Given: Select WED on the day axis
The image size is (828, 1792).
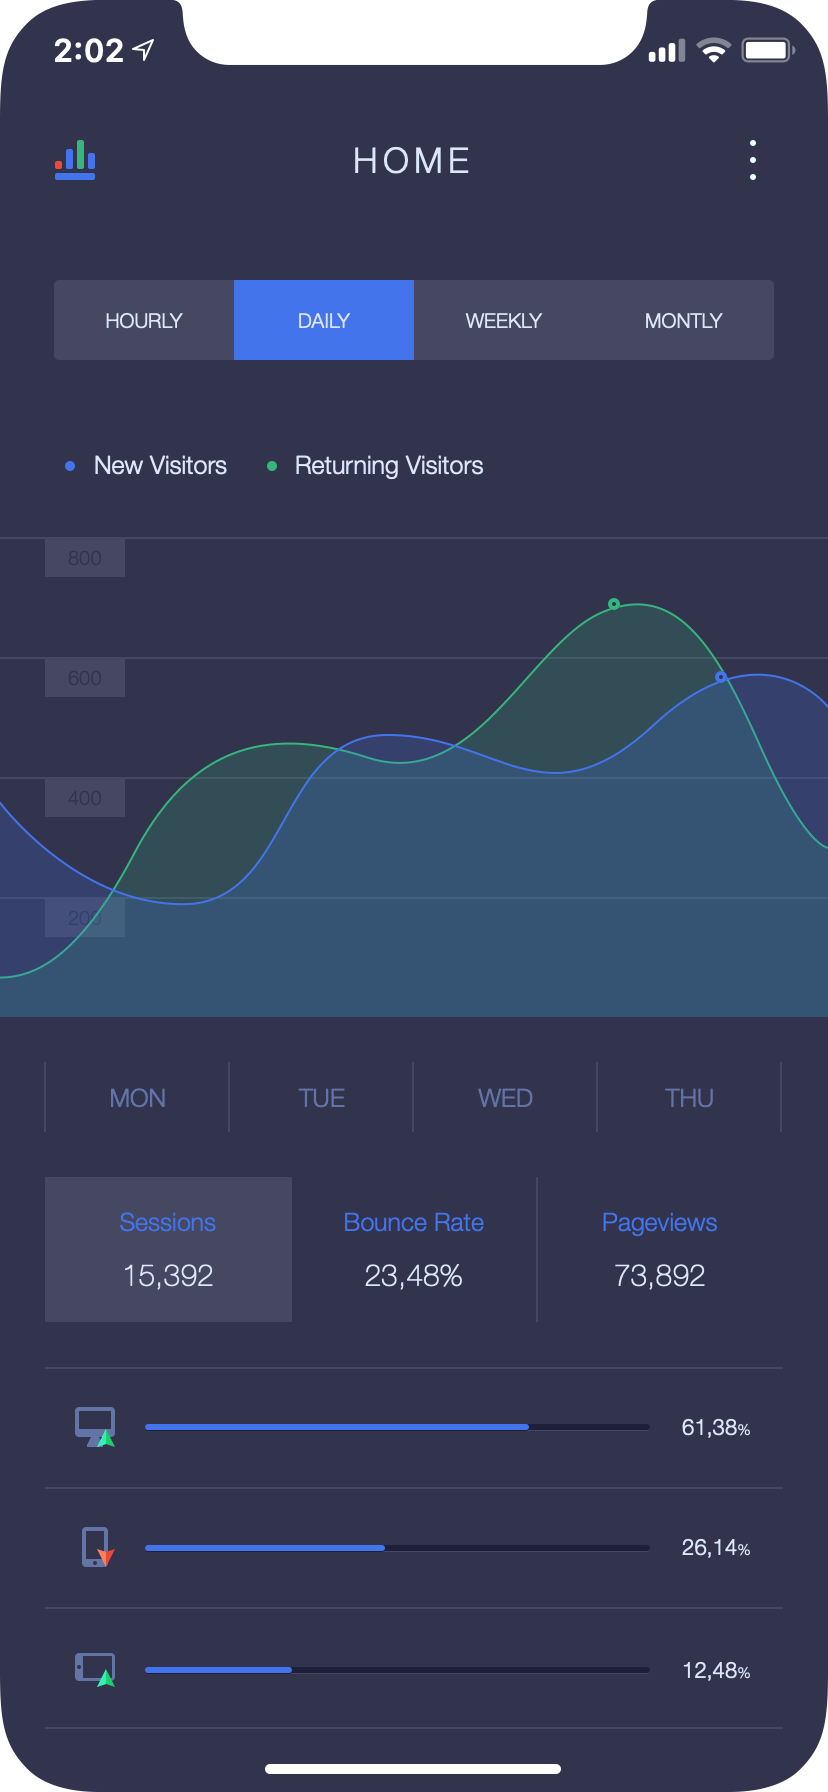Looking at the screenshot, I should pyautogui.click(x=505, y=1098).
